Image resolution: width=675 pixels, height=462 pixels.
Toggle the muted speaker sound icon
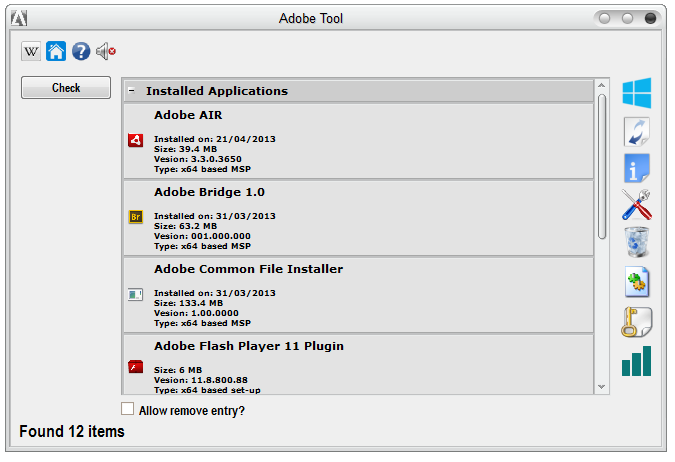[106, 51]
